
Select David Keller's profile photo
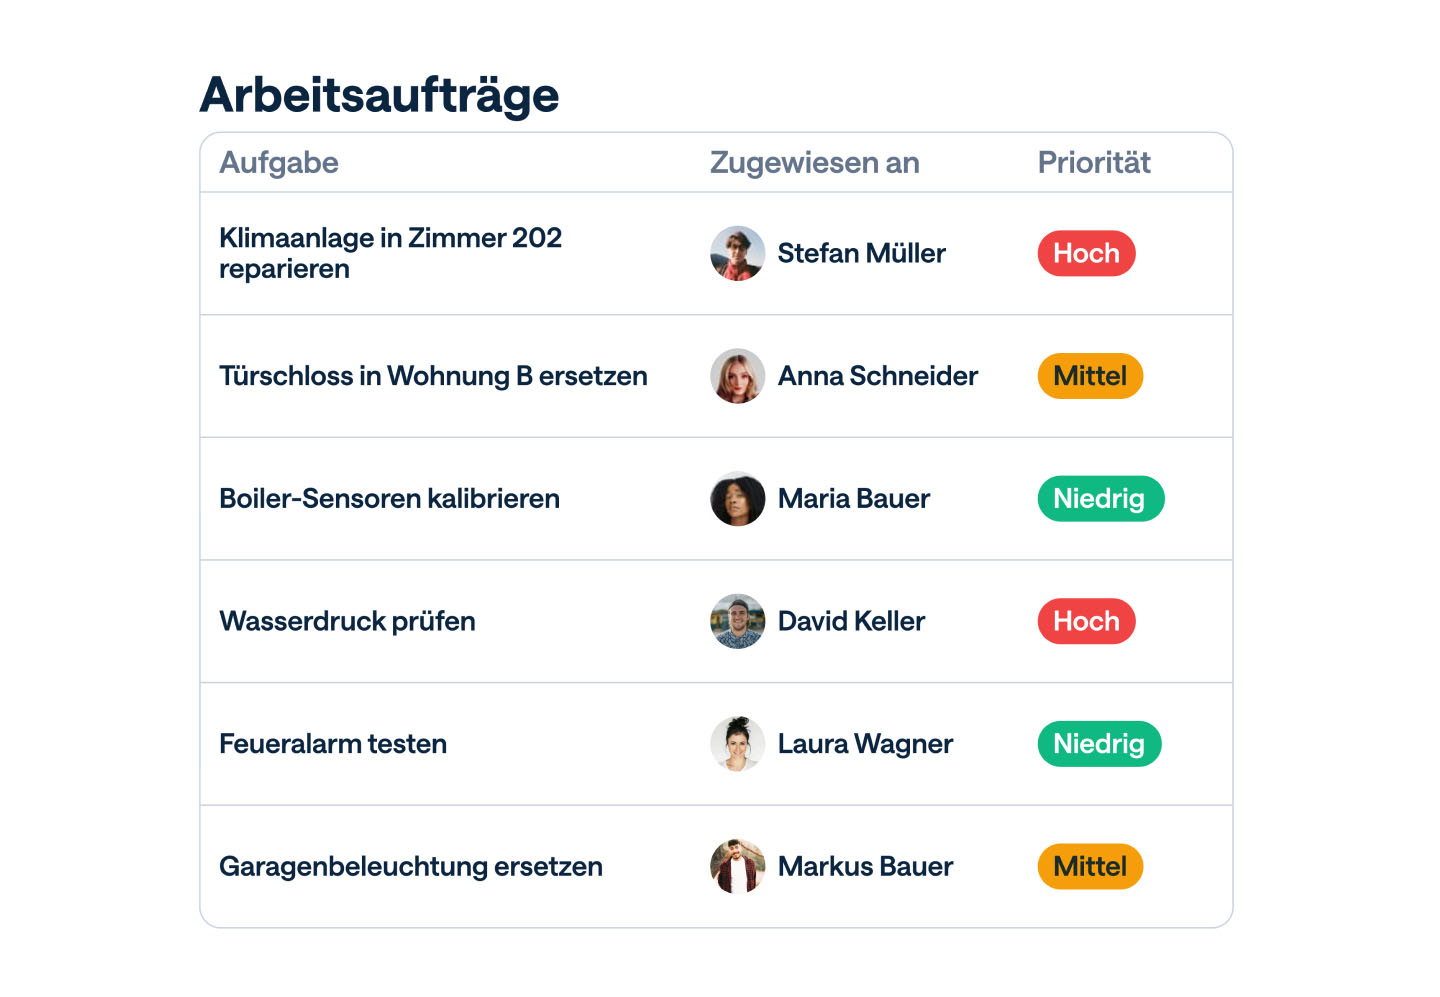[x=738, y=621]
